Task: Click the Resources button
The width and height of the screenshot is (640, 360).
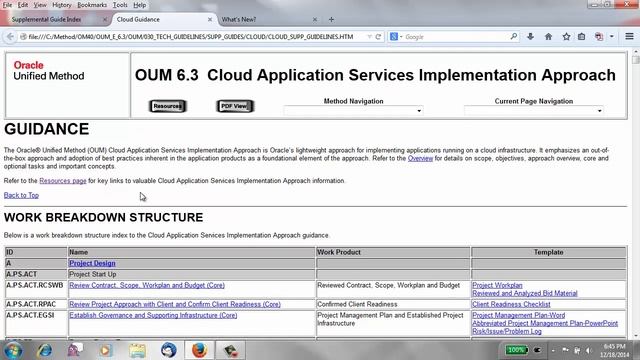Action: click(x=167, y=106)
